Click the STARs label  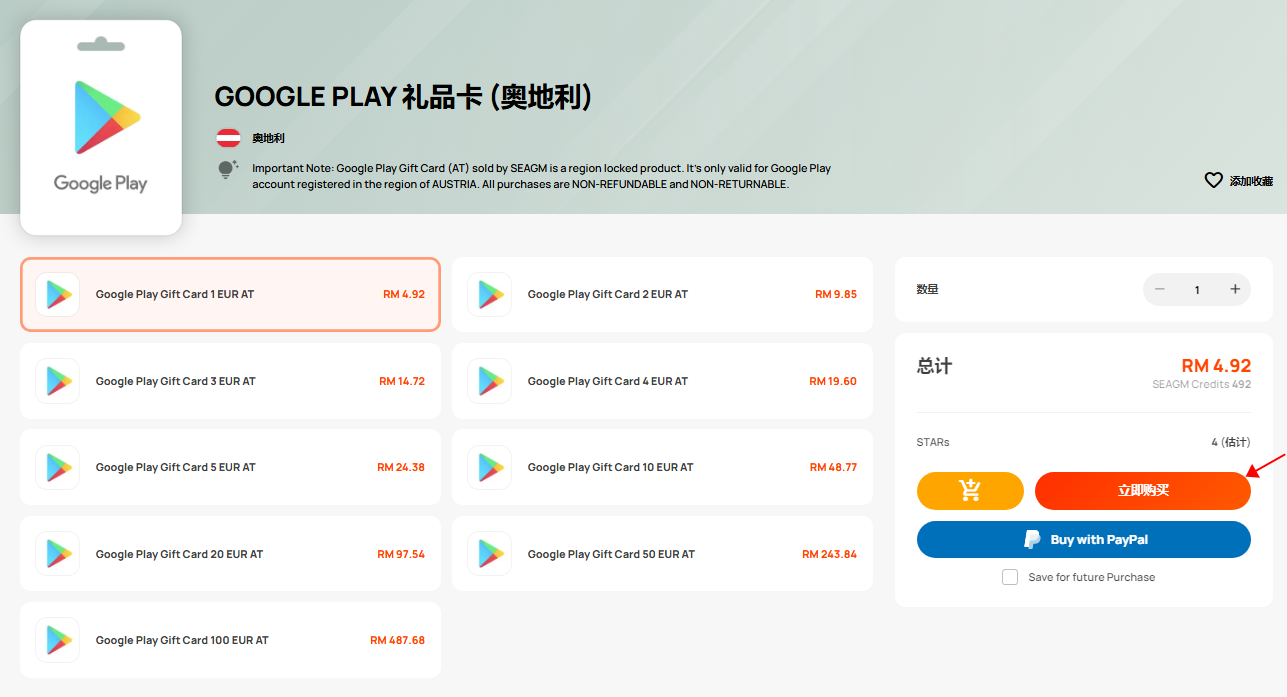(933, 442)
